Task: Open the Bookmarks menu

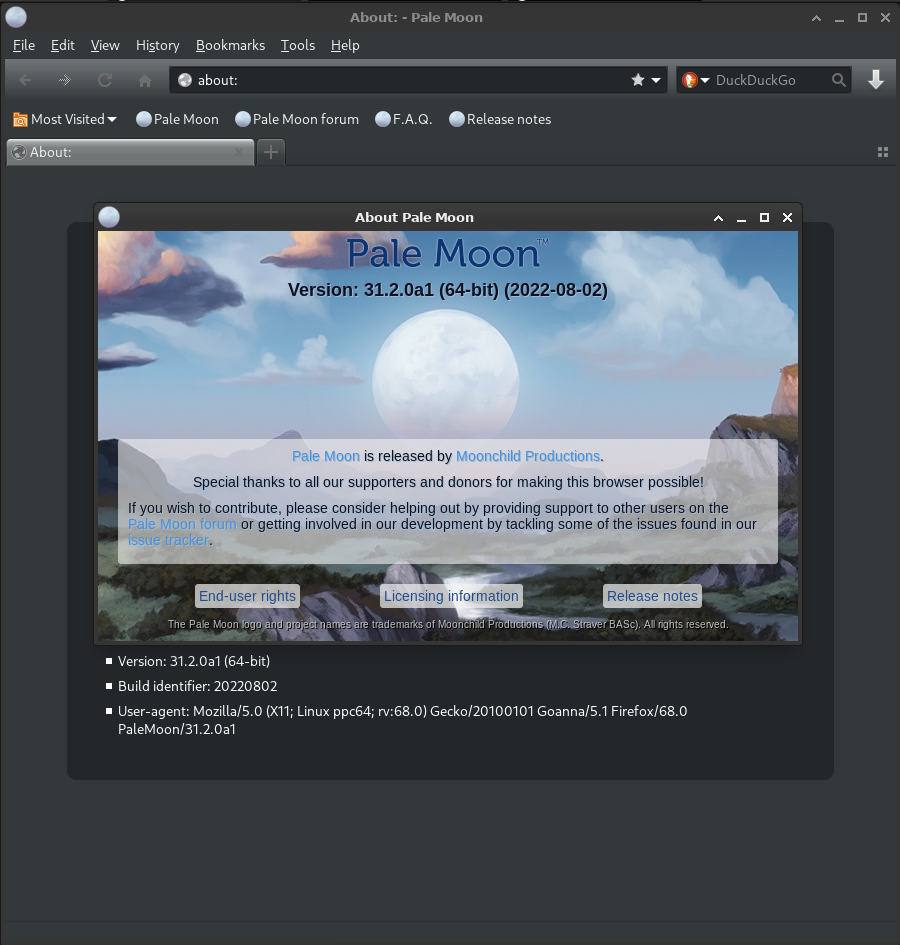Action: click(x=230, y=45)
